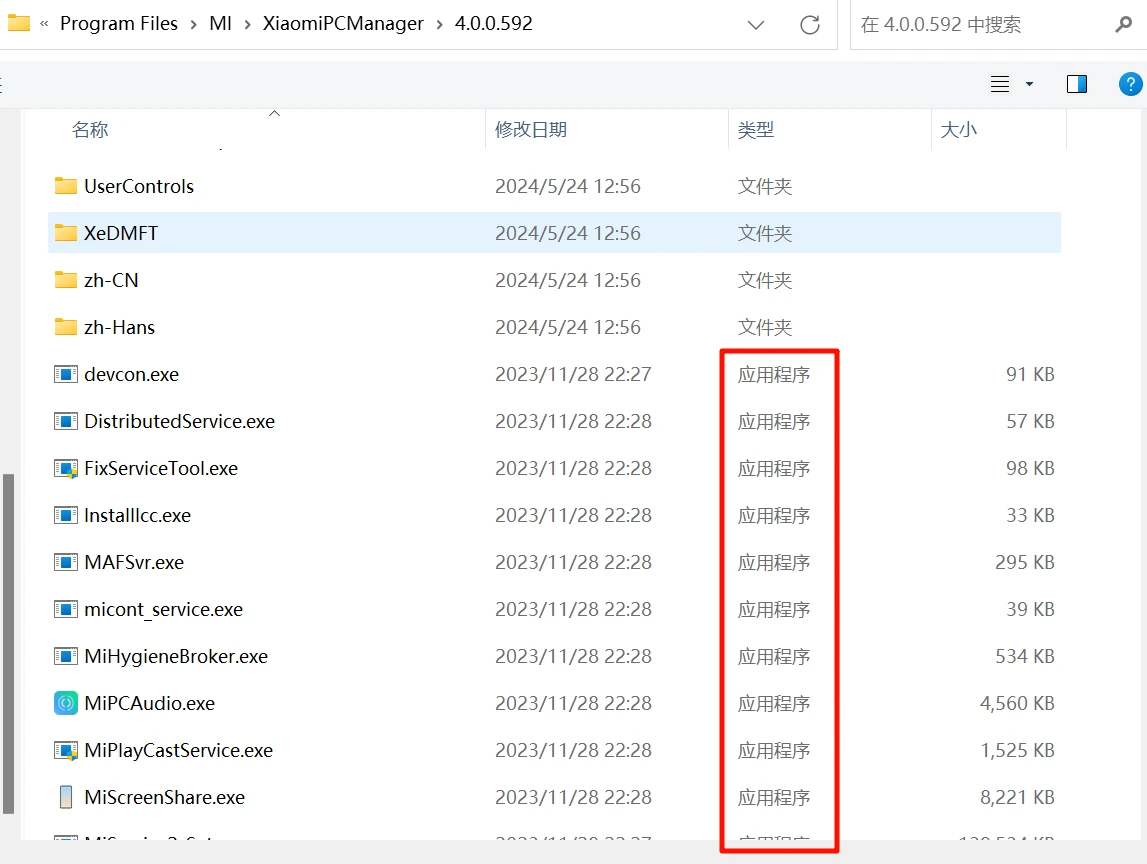This screenshot has height=864, width=1147.
Task: Select FixServiceTool.exe file name
Action: click(x=161, y=468)
